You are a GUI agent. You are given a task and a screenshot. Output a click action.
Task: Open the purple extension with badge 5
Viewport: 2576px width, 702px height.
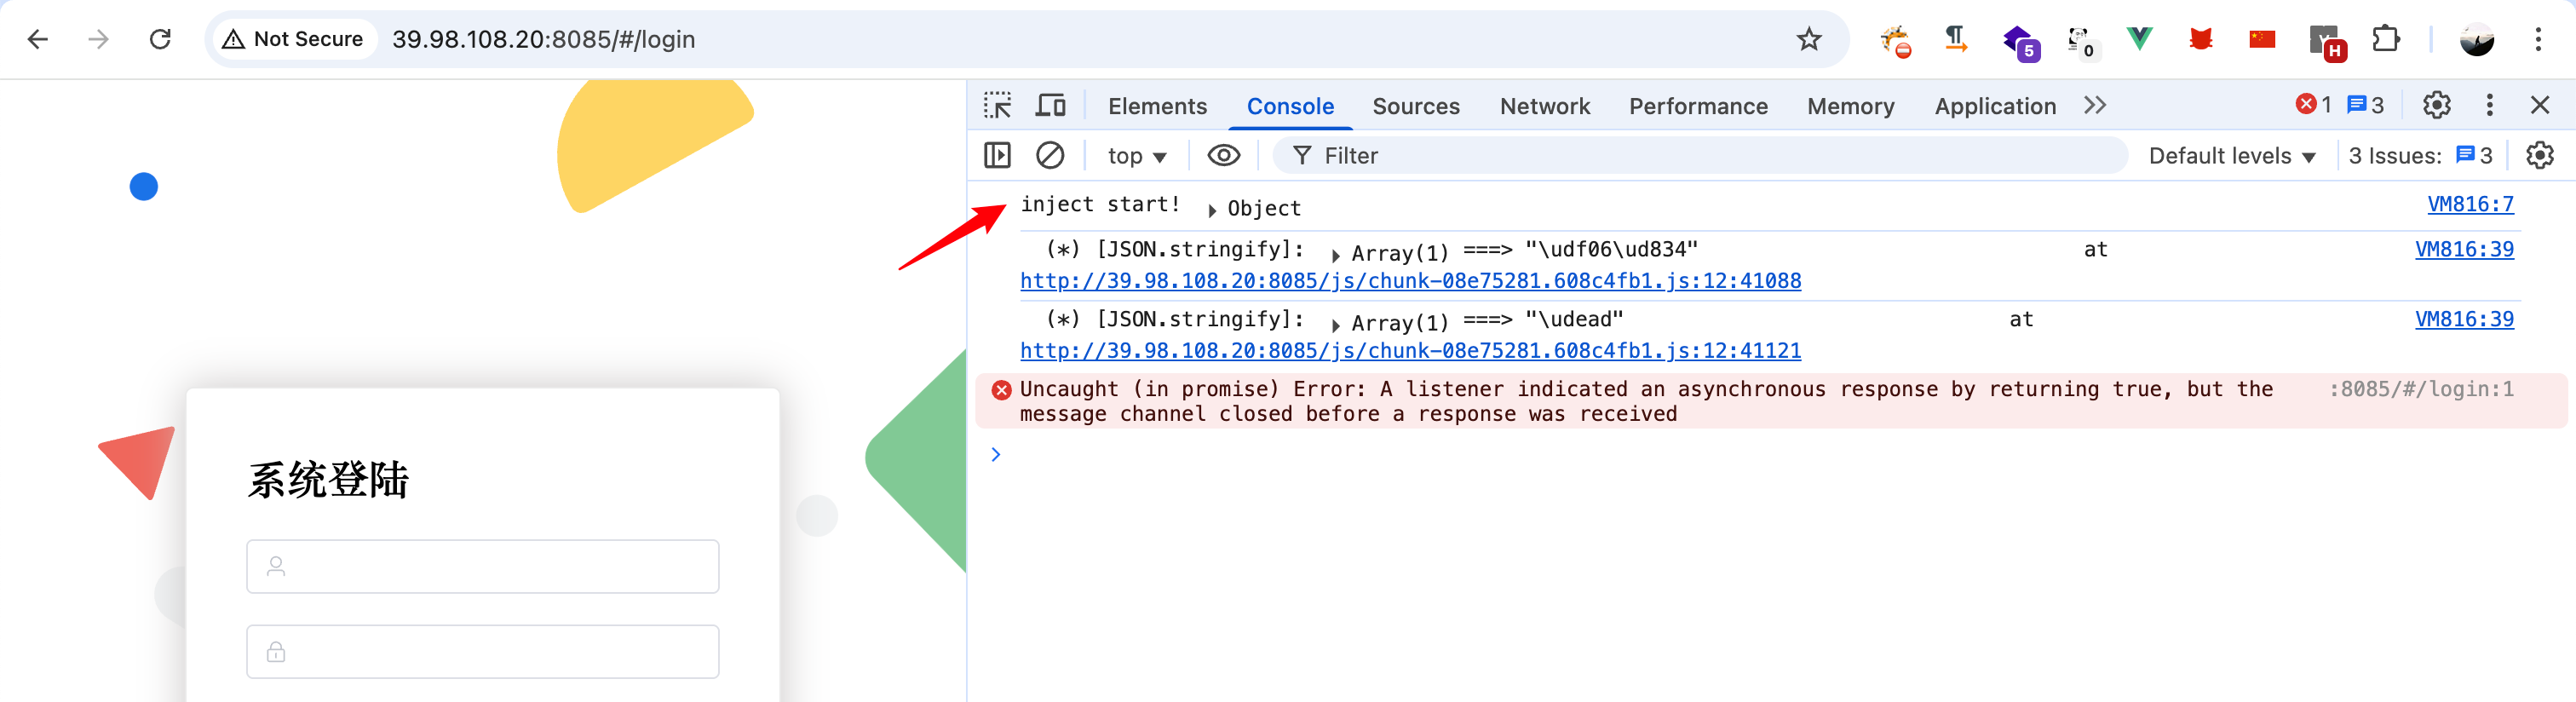(x=2019, y=41)
